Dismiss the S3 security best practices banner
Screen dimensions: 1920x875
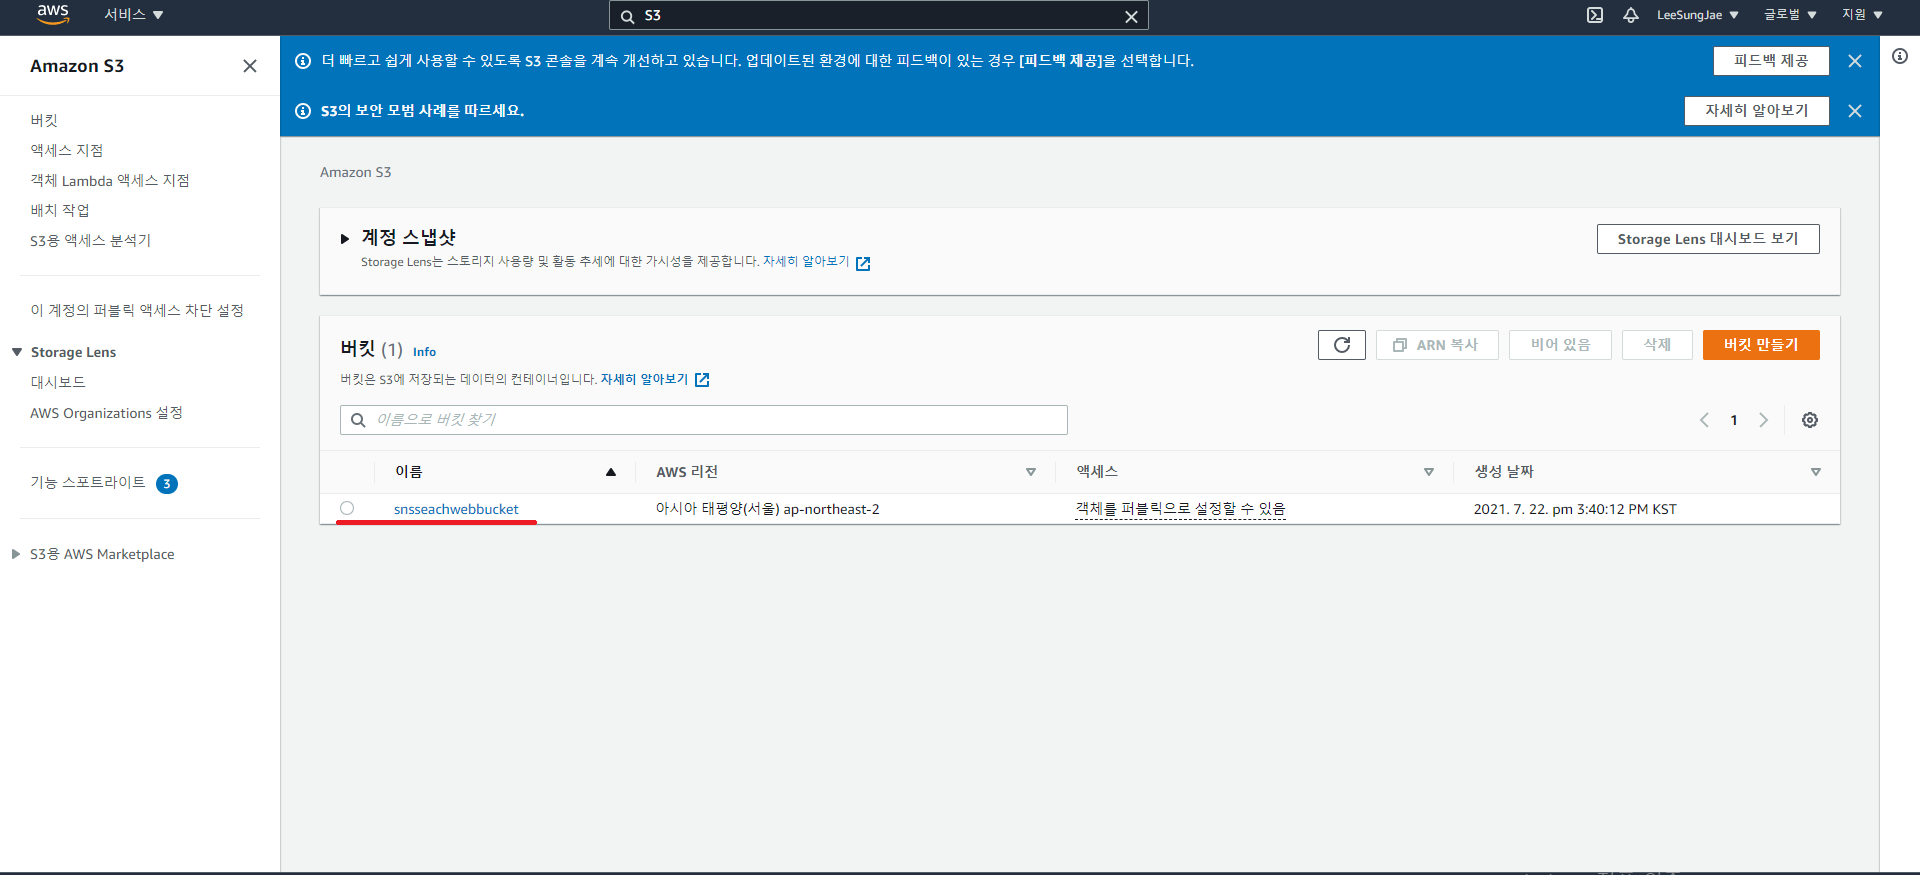(x=1855, y=111)
